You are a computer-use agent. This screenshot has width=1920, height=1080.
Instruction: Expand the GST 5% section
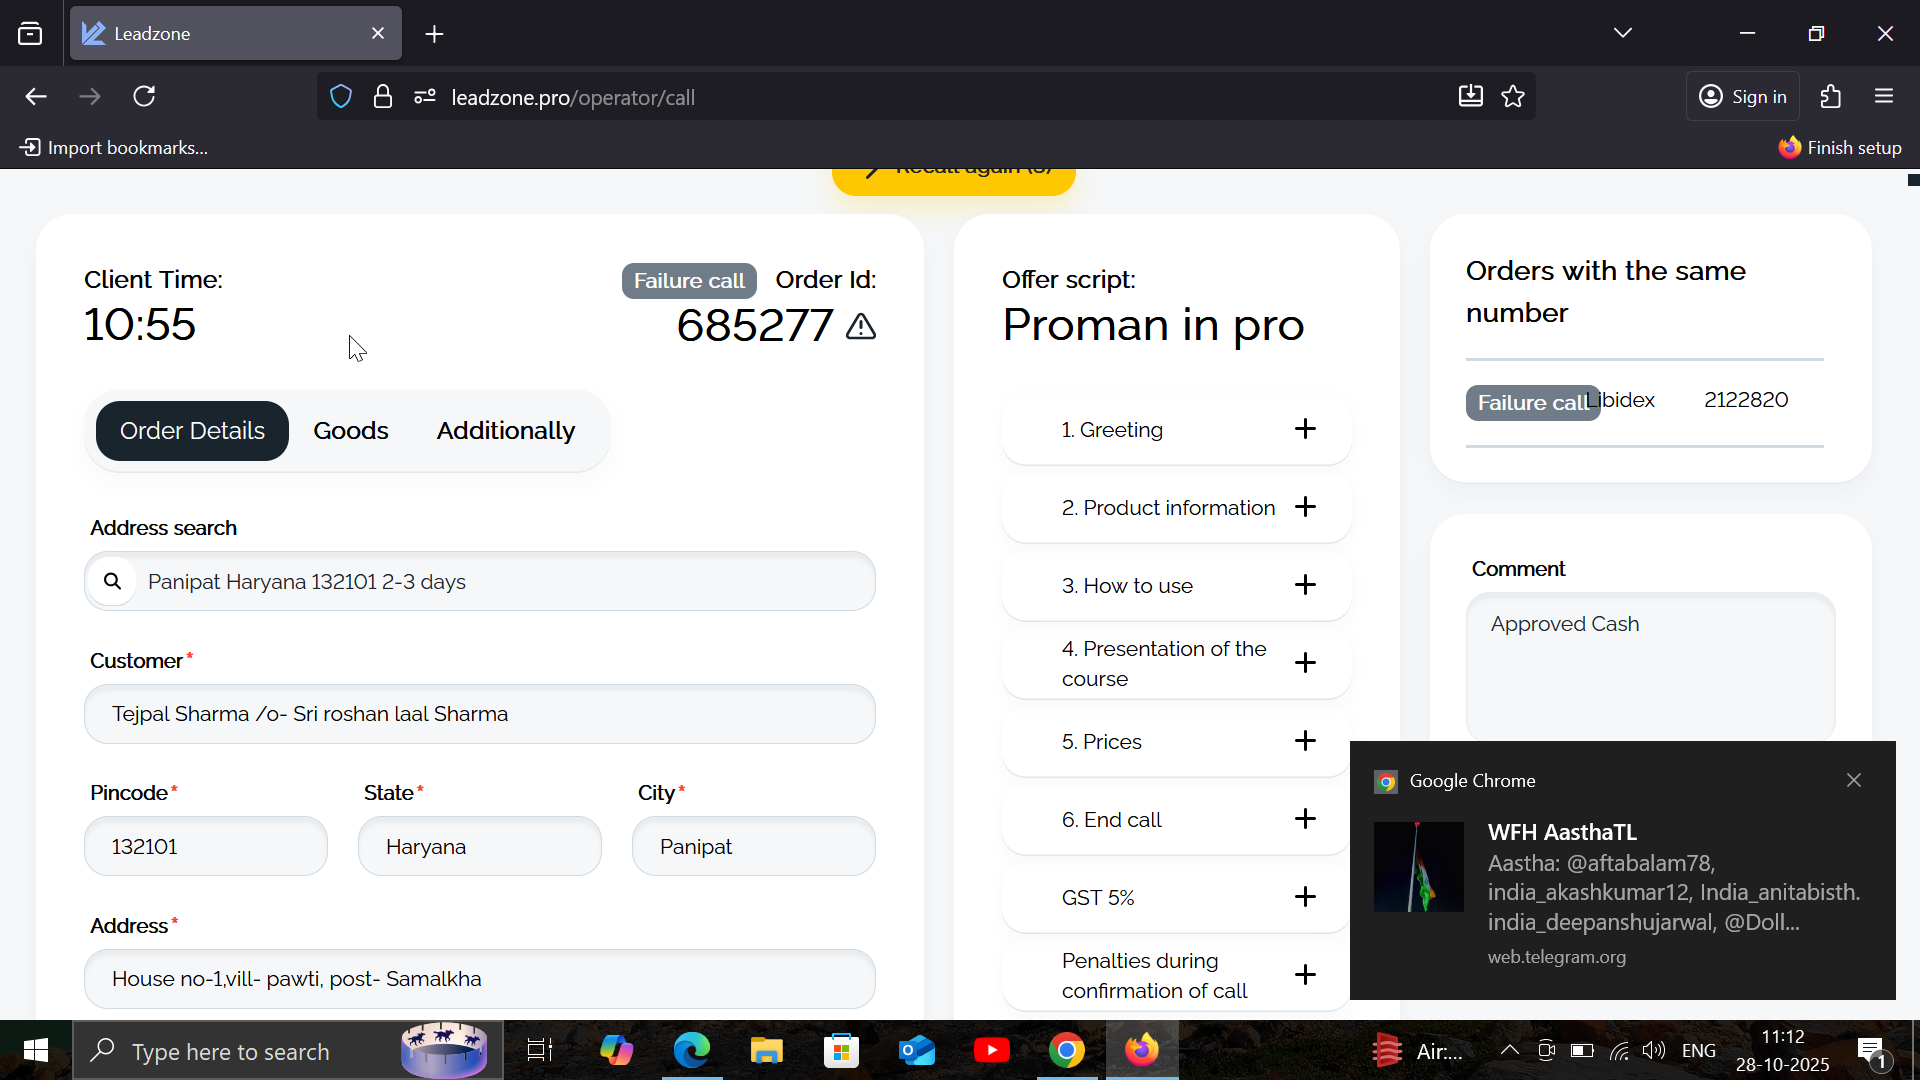click(x=1305, y=897)
